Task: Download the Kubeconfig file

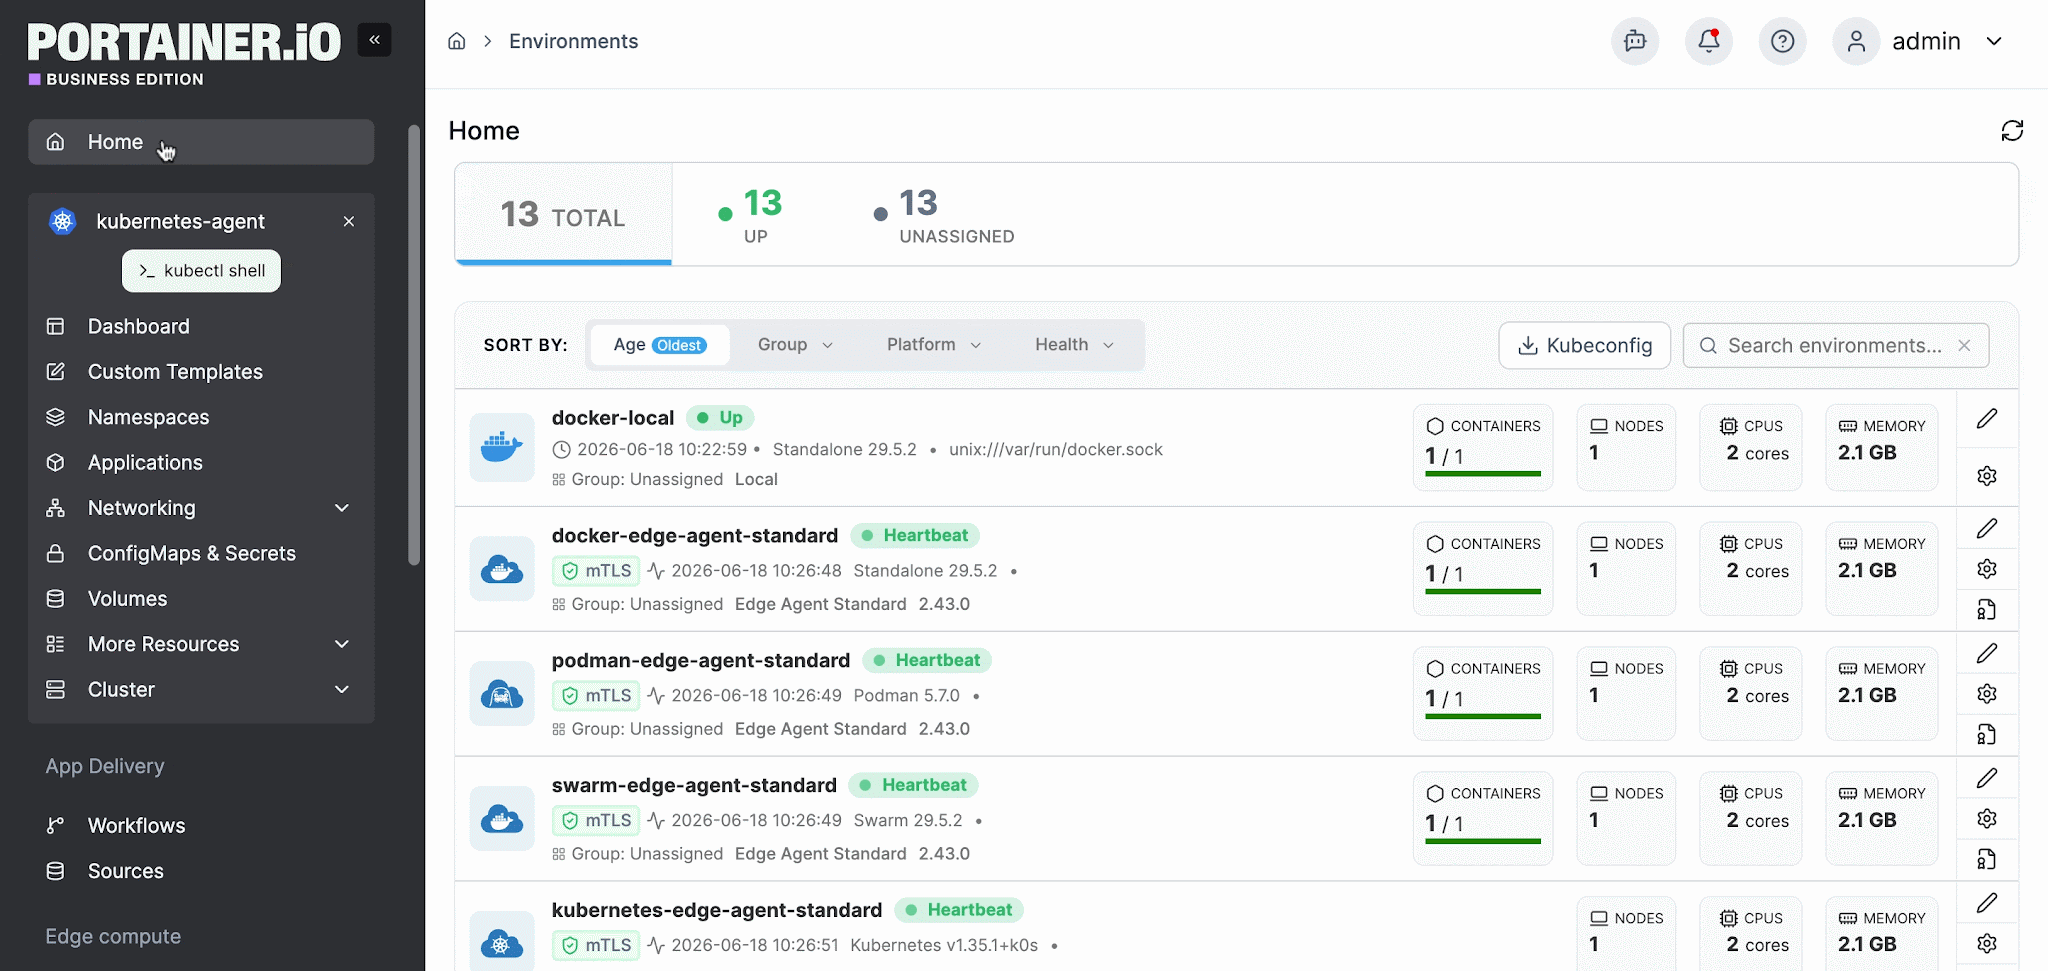Action: tap(1584, 345)
